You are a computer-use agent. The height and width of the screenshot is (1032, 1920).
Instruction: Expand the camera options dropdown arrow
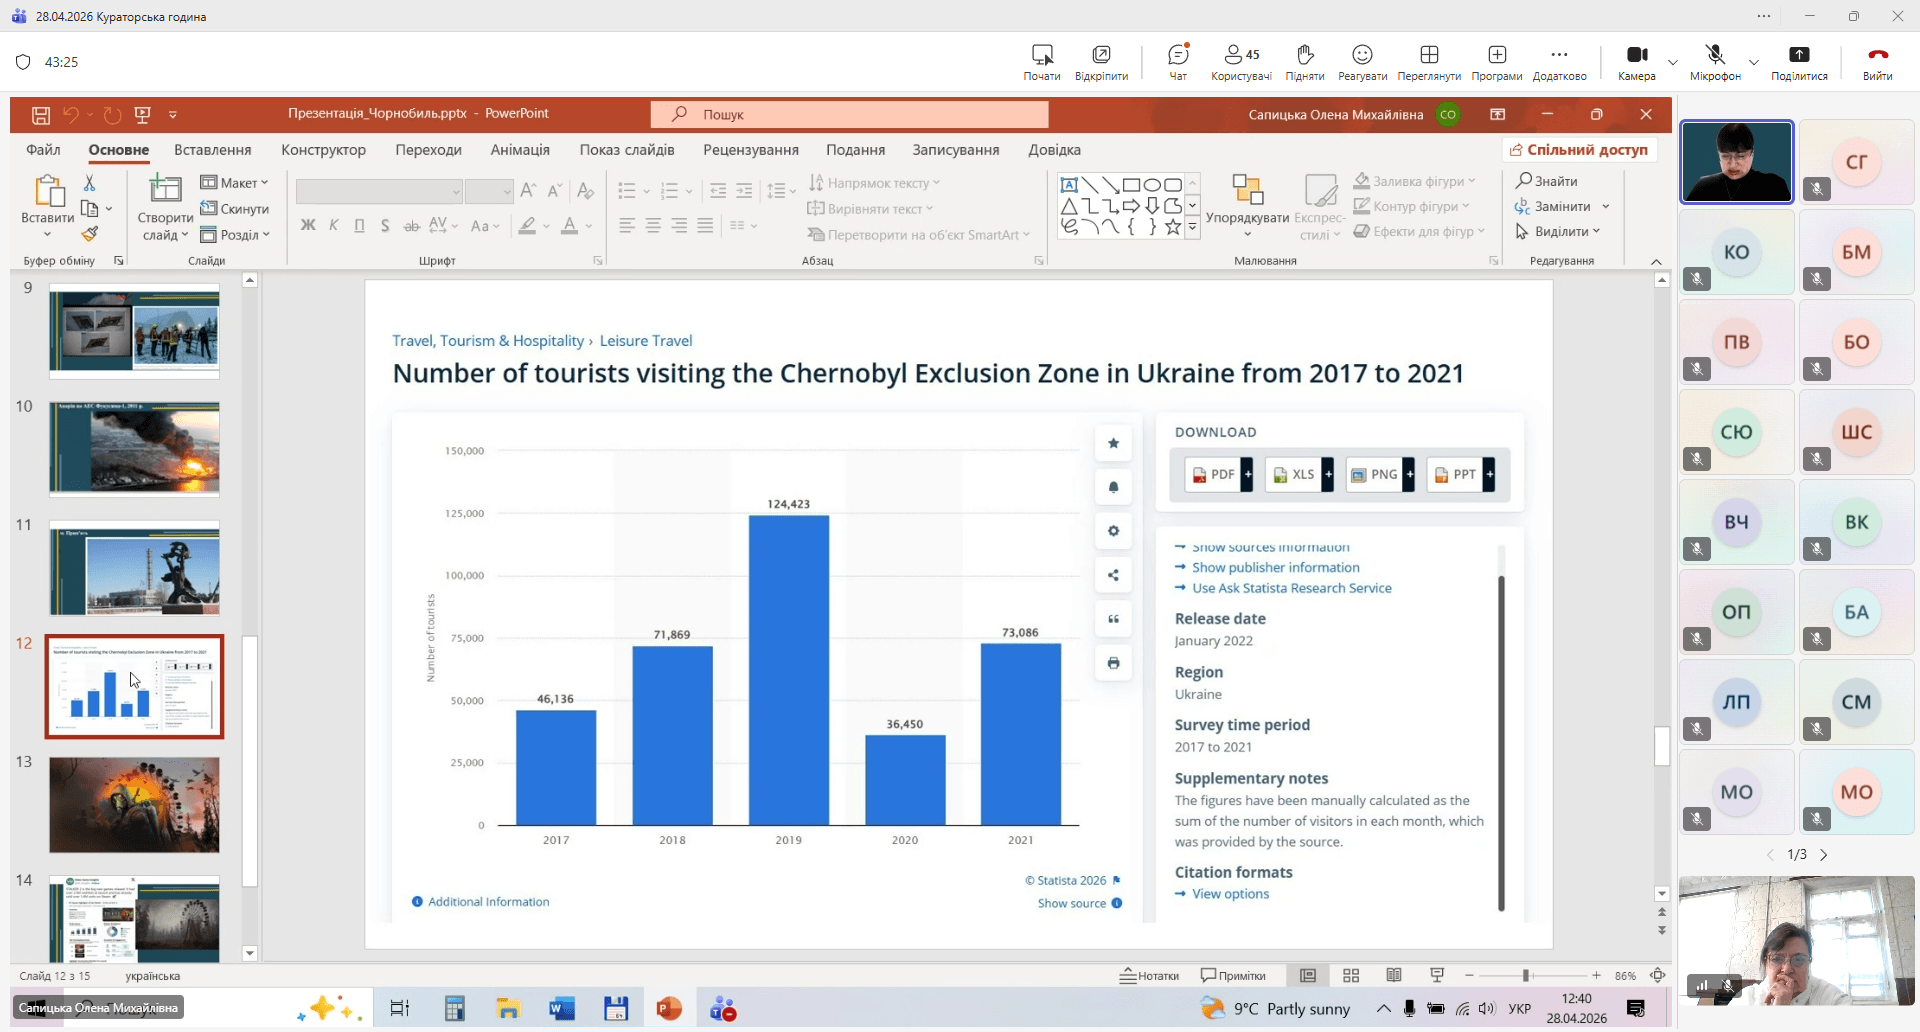[x=1673, y=62]
